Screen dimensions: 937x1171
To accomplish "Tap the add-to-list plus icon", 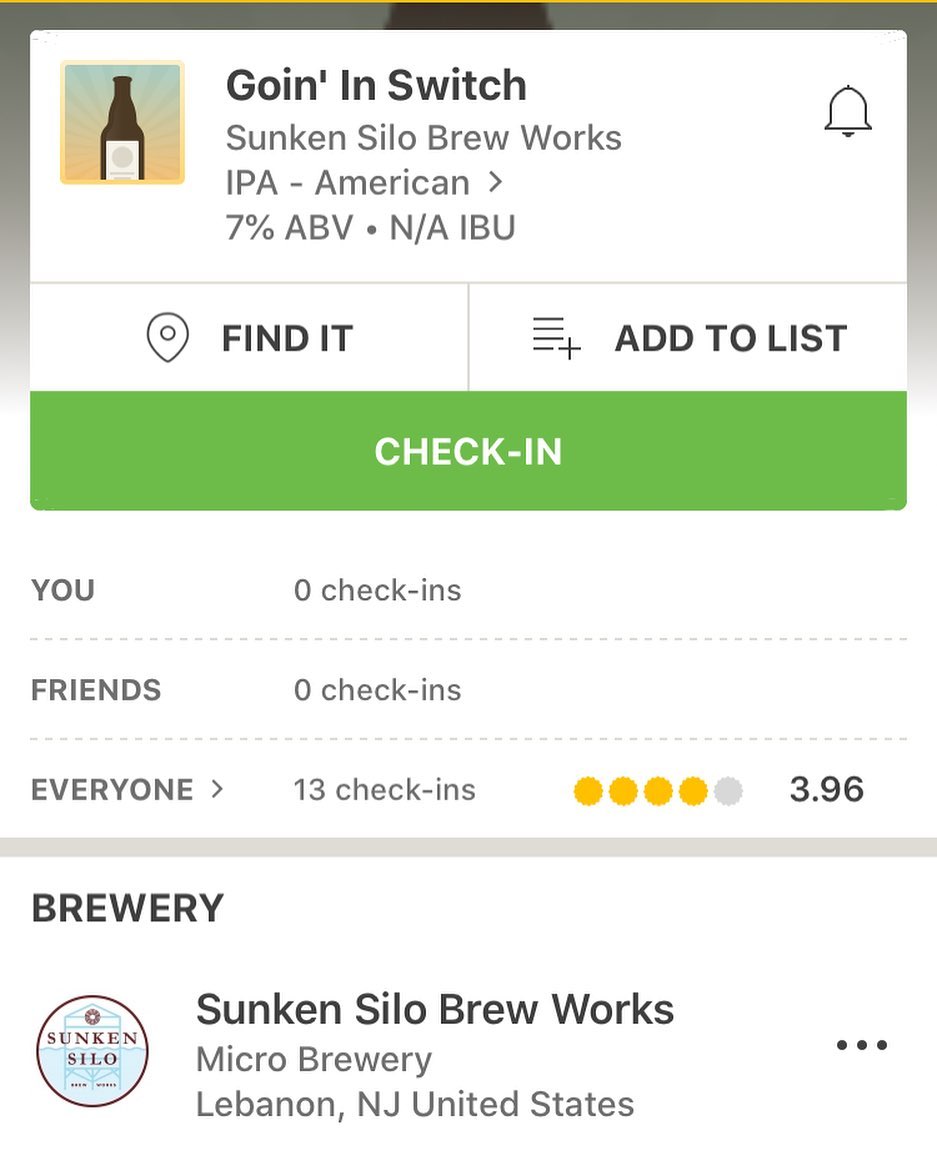I will point(556,338).
